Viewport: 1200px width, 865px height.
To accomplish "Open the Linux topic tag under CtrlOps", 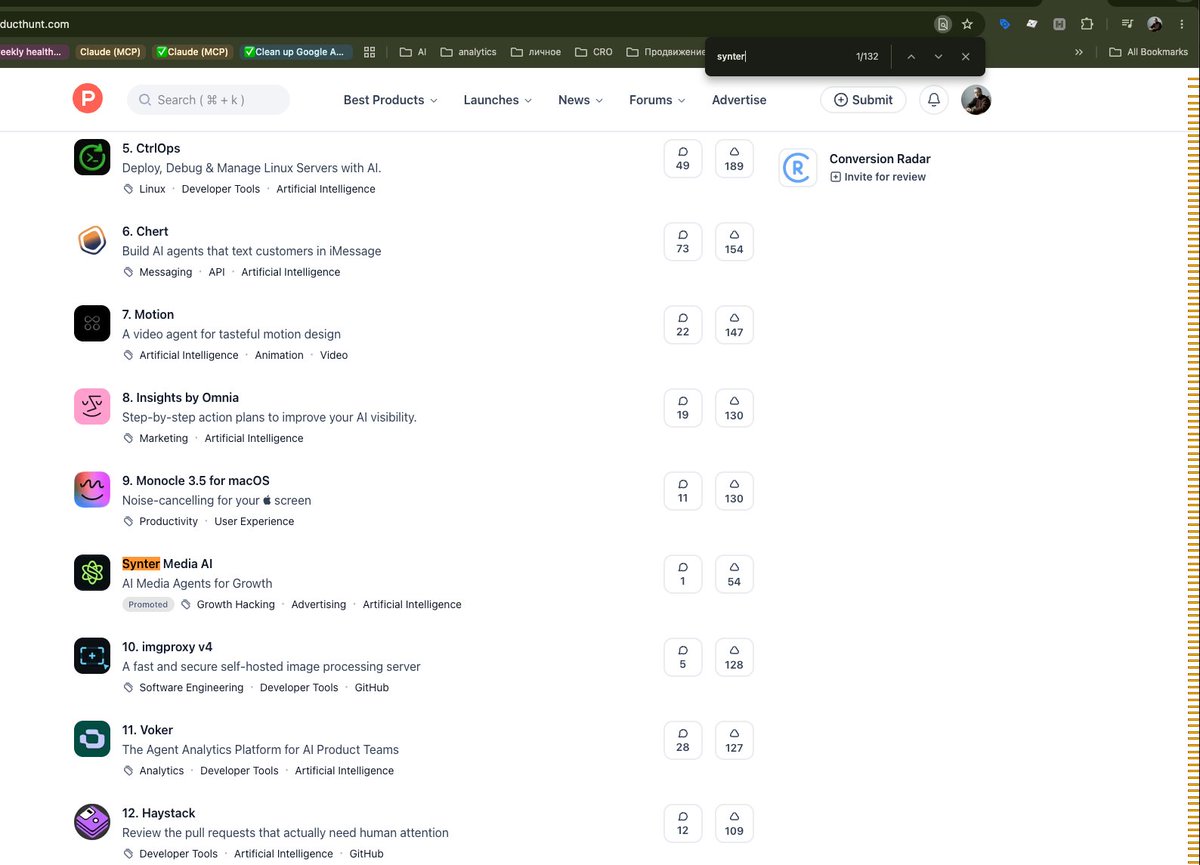I will [152, 189].
